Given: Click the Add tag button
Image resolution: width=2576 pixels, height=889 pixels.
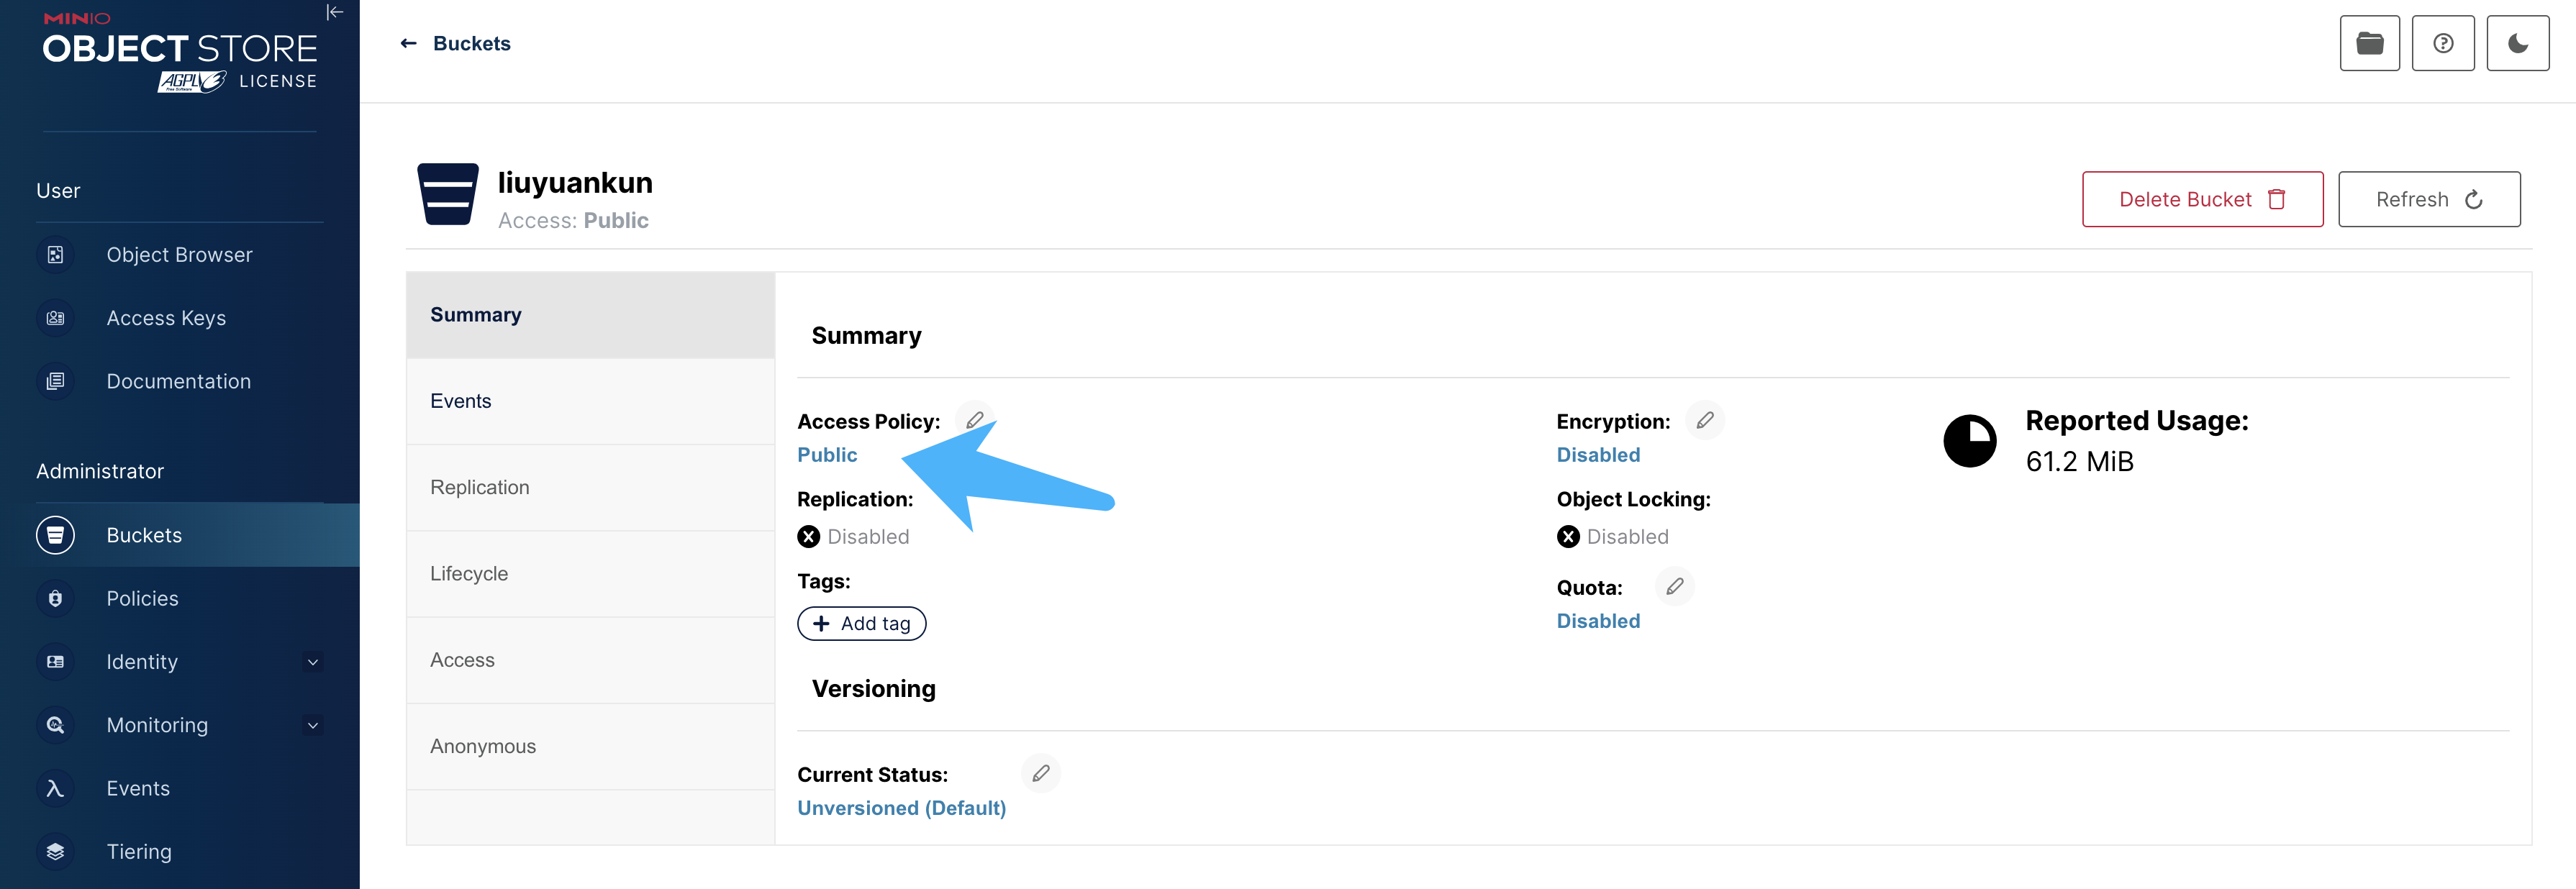Looking at the screenshot, I should pyautogui.click(x=862, y=623).
